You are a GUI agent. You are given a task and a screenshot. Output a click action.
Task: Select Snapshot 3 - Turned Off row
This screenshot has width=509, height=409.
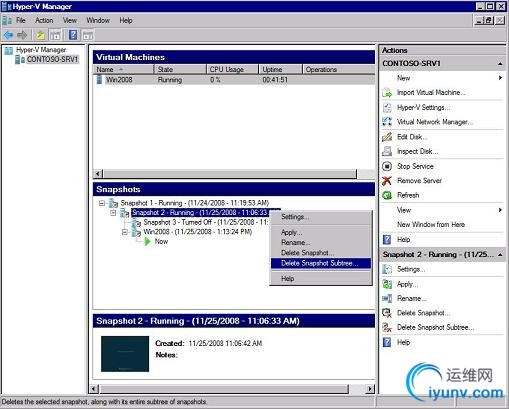pyautogui.click(x=206, y=222)
